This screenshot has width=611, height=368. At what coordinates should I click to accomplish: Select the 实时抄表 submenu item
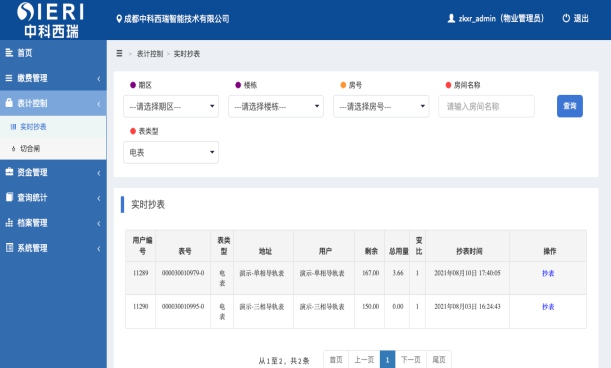(53, 127)
